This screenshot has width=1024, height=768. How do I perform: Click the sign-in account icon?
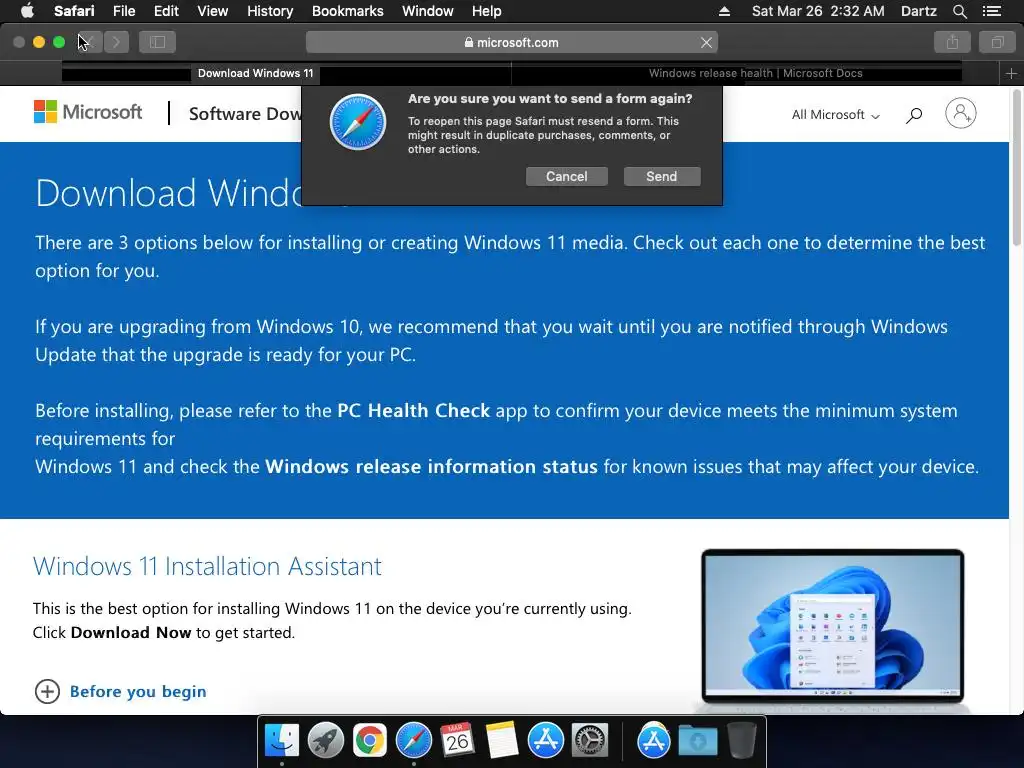[961, 114]
